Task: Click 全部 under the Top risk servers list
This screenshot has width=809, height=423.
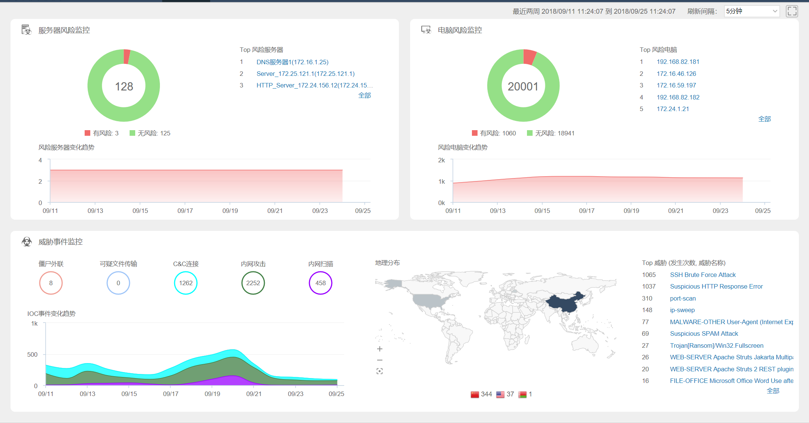Action: coord(364,96)
